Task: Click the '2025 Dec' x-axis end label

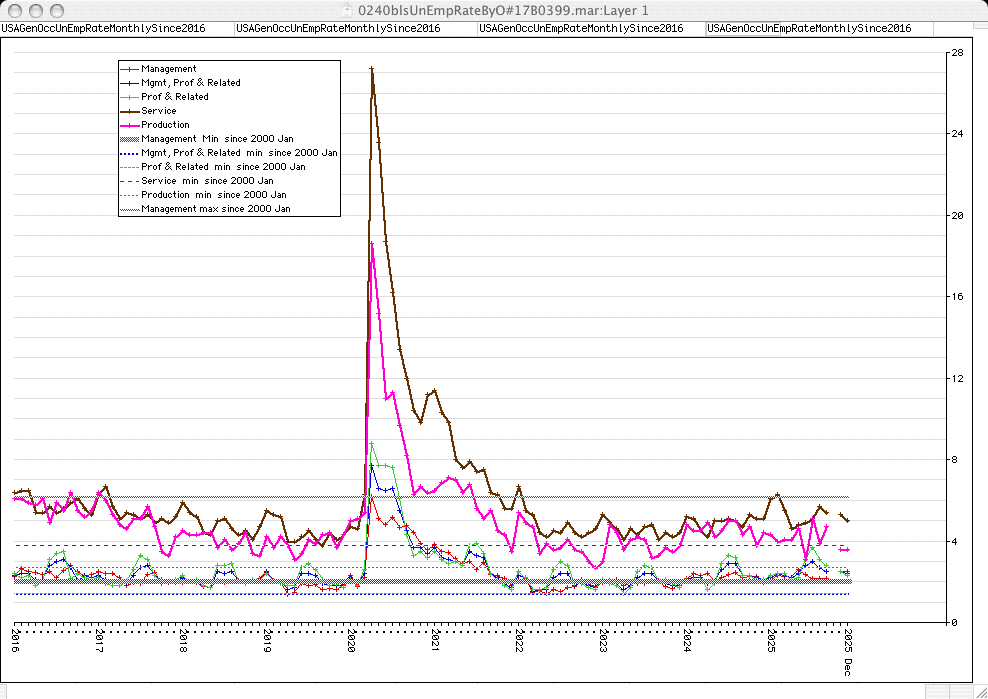Action: pyautogui.click(x=847, y=650)
